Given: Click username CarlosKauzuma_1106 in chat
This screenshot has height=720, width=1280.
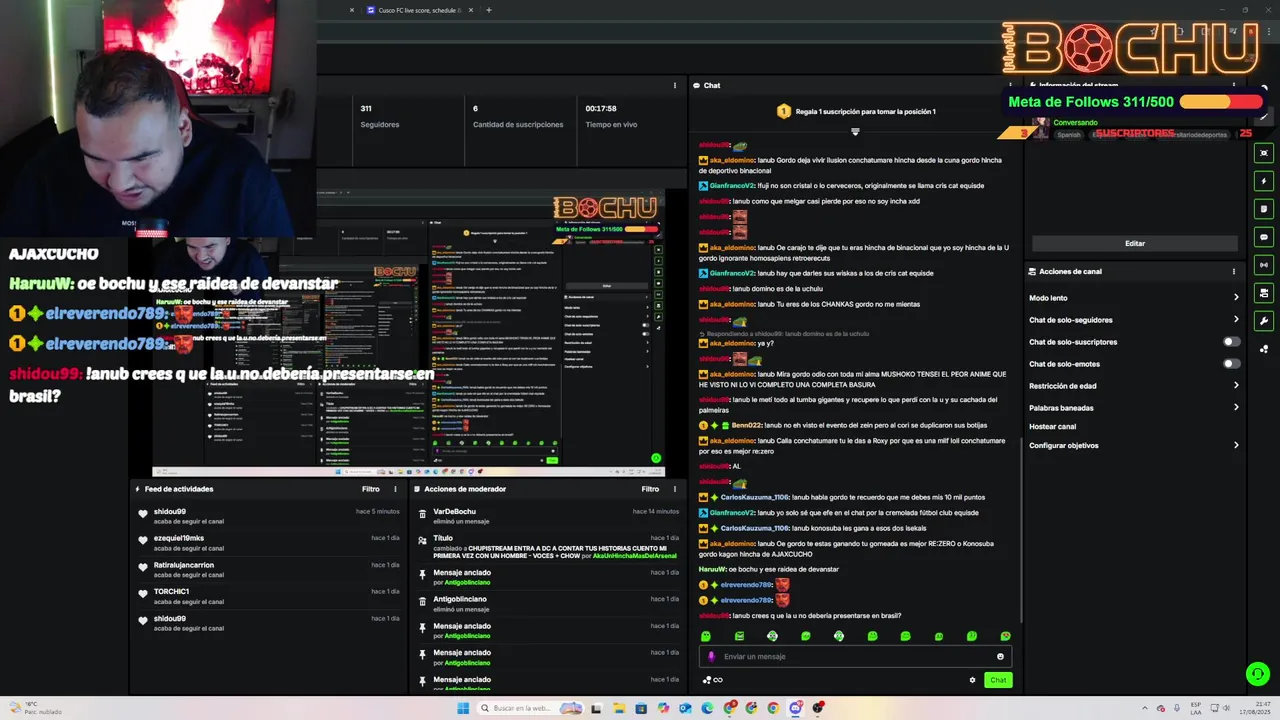Looking at the screenshot, I should pyautogui.click(x=755, y=497).
